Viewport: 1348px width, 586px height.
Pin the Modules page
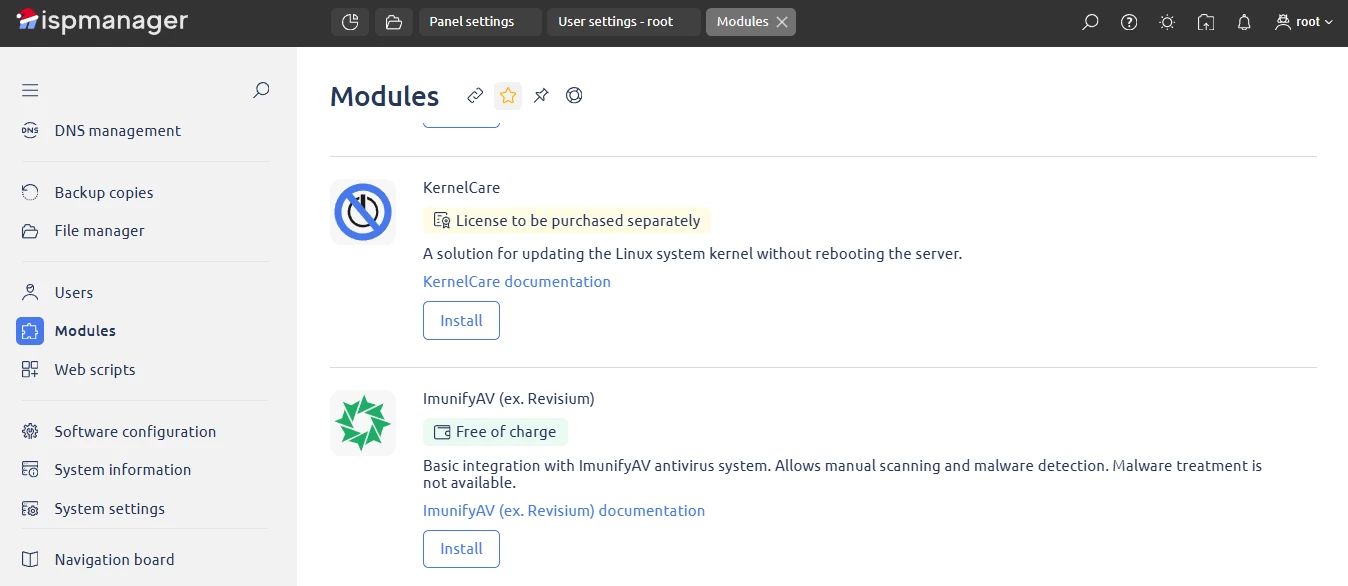coord(541,95)
